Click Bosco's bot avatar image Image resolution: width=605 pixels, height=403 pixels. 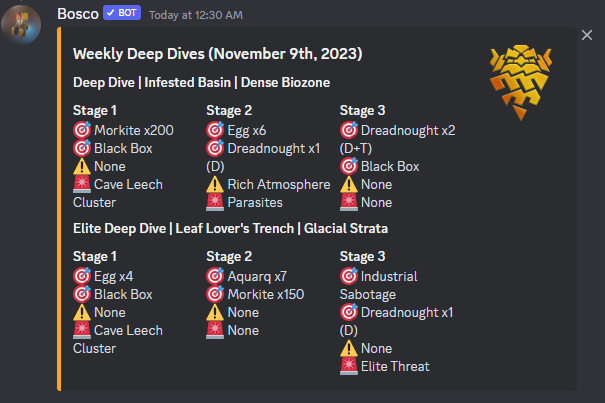(x=21, y=24)
